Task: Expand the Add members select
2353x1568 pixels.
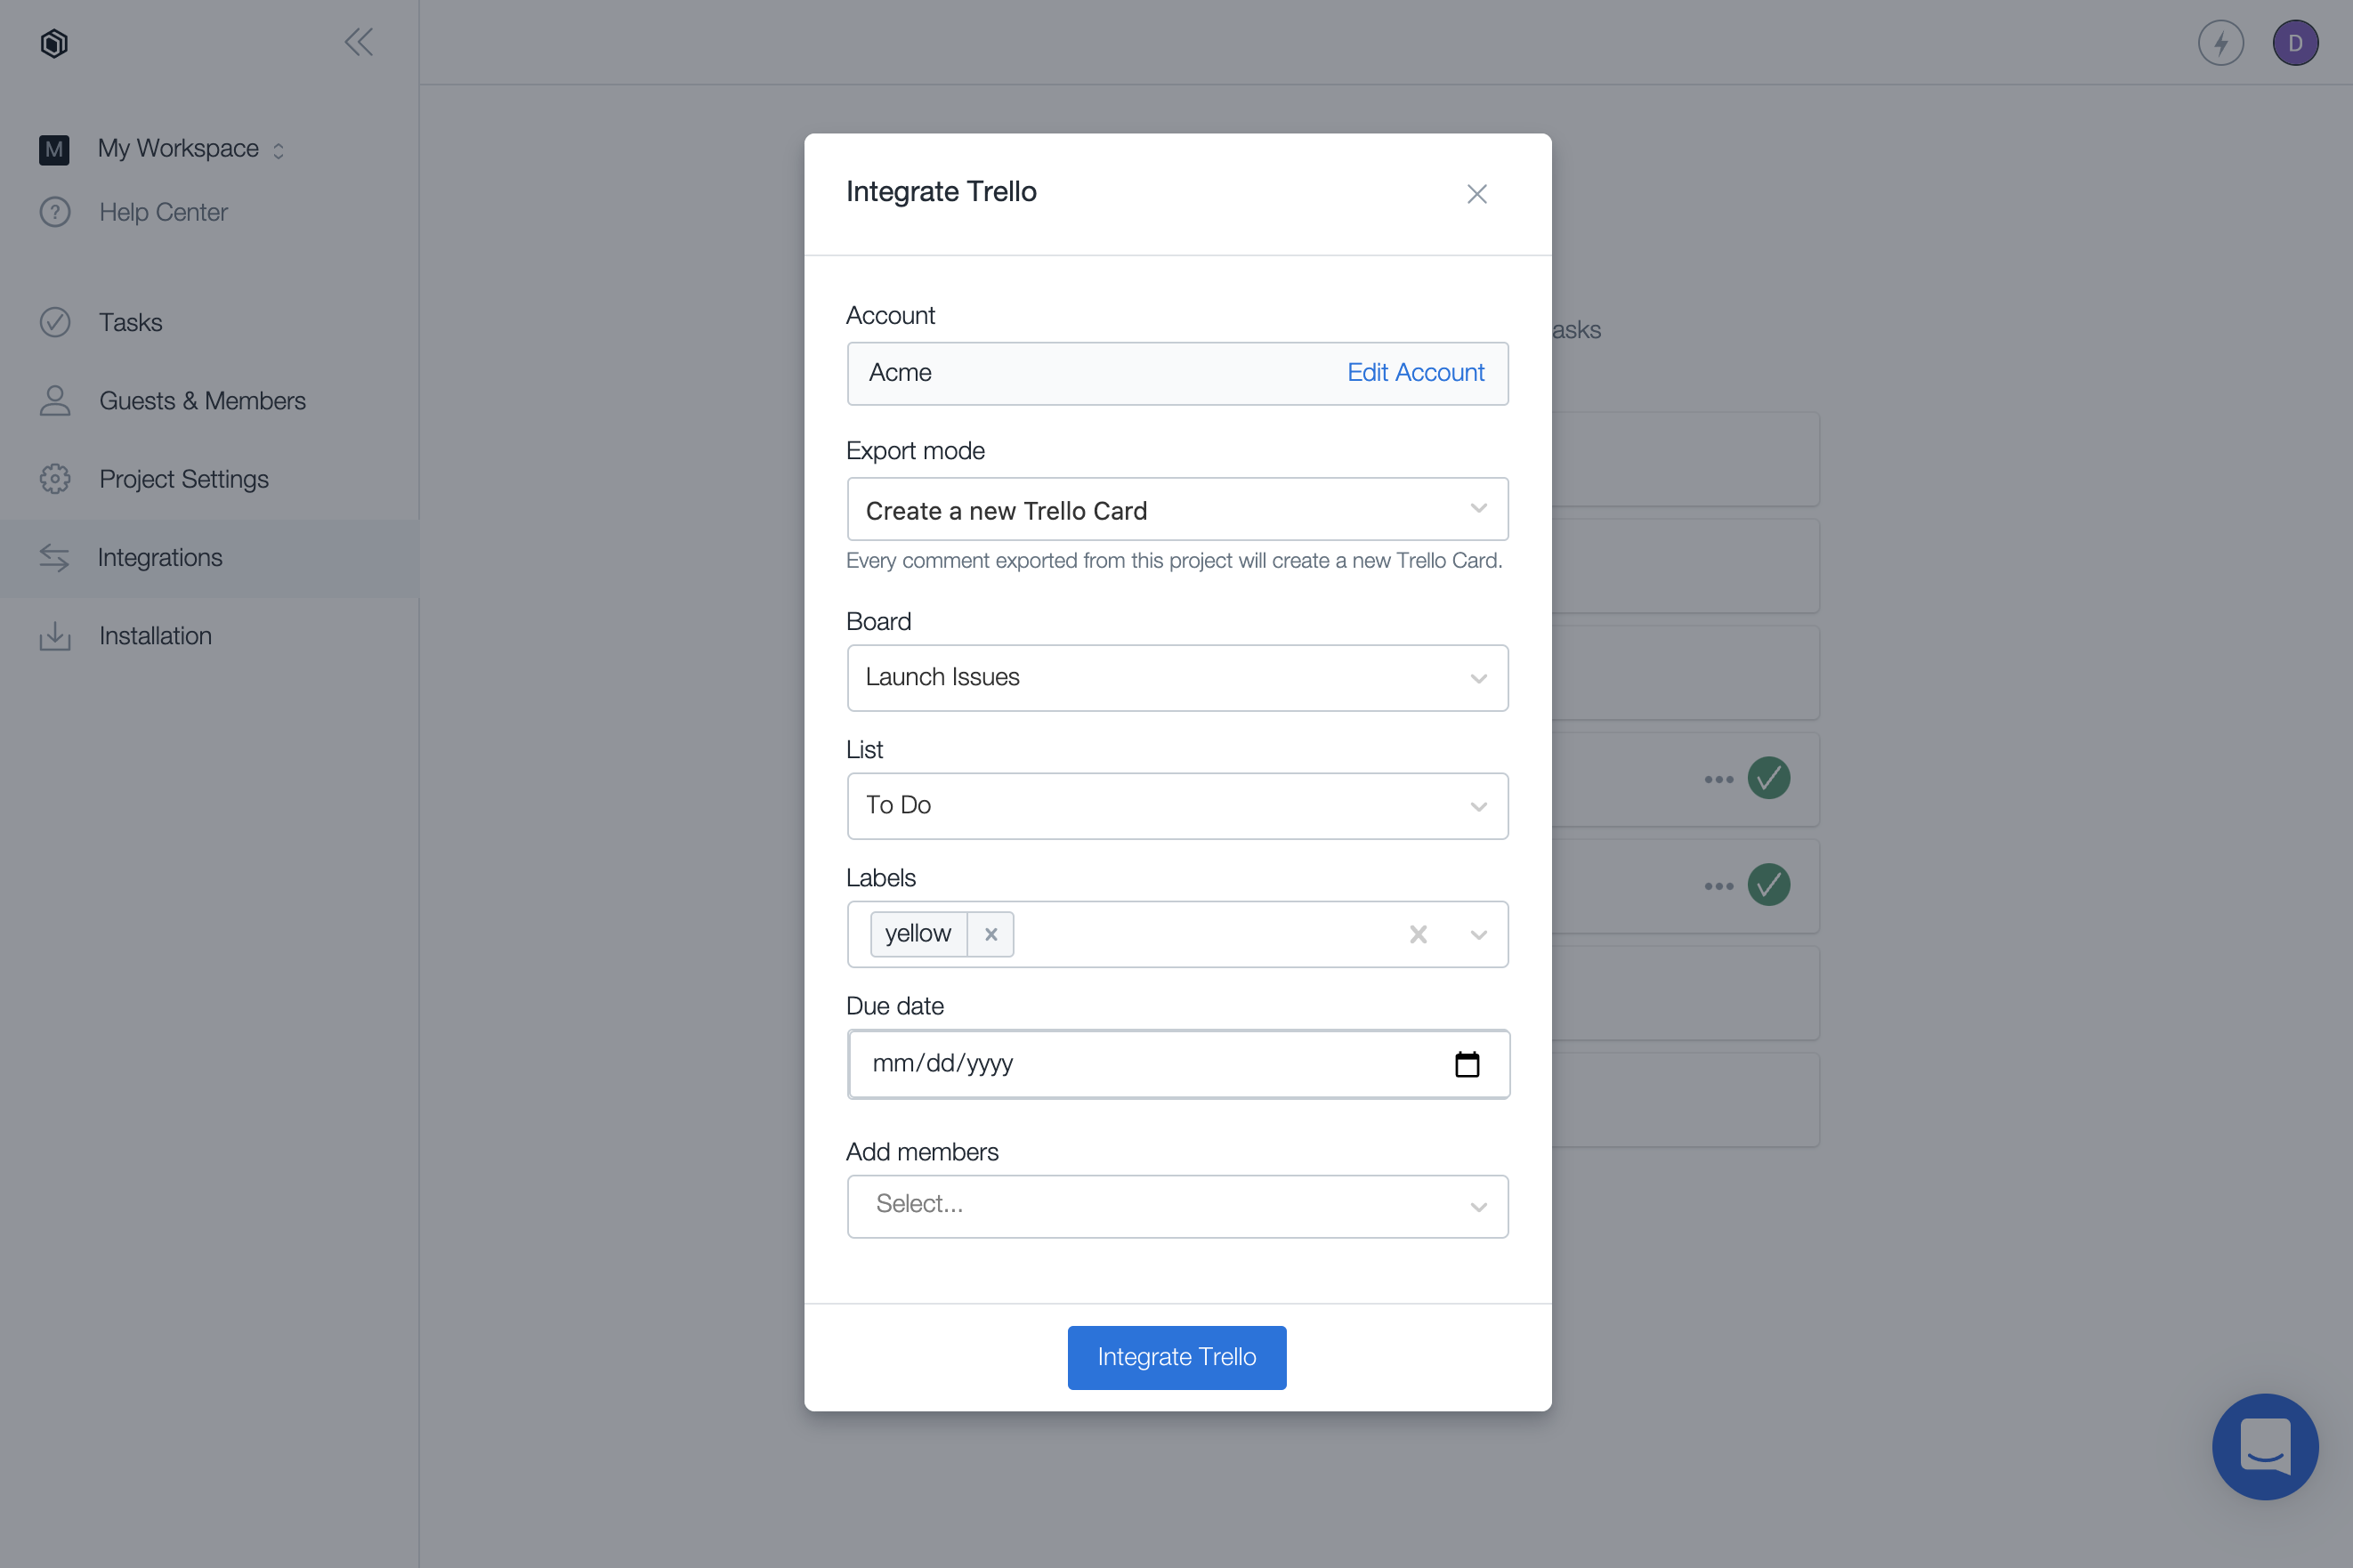Action: point(1176,1206)
